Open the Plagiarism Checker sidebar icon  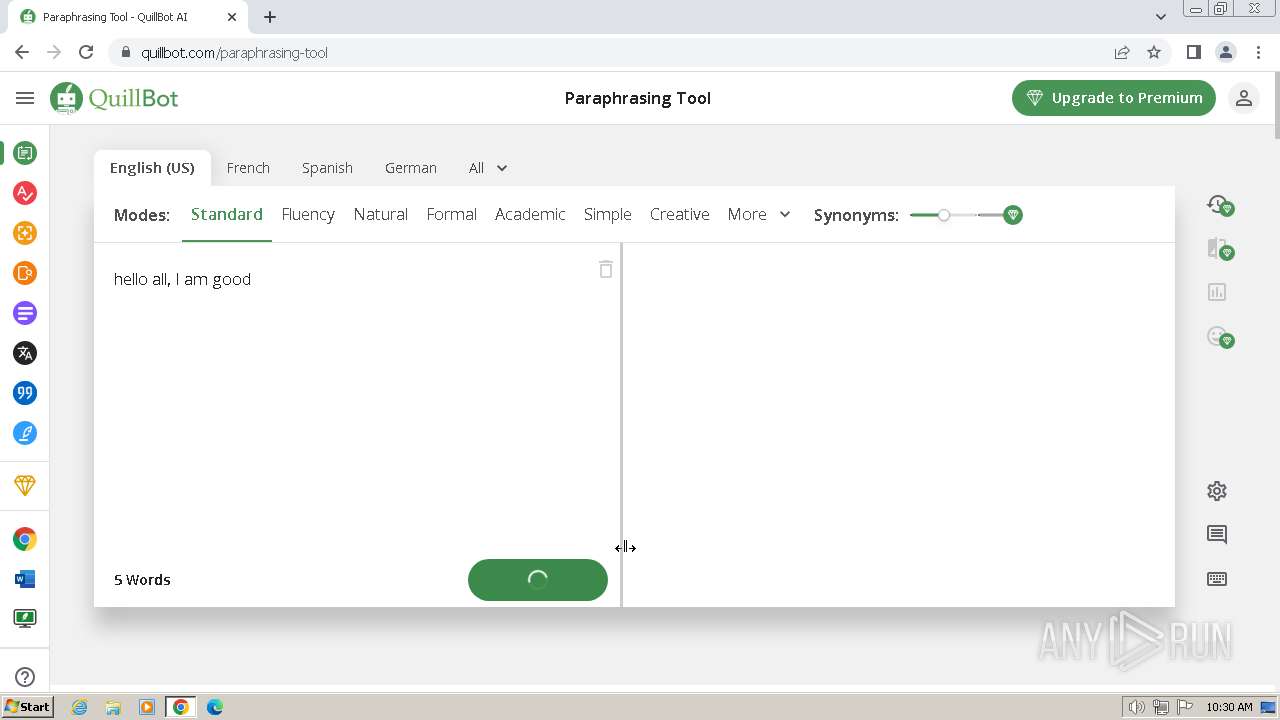click(x=25, y=233)
